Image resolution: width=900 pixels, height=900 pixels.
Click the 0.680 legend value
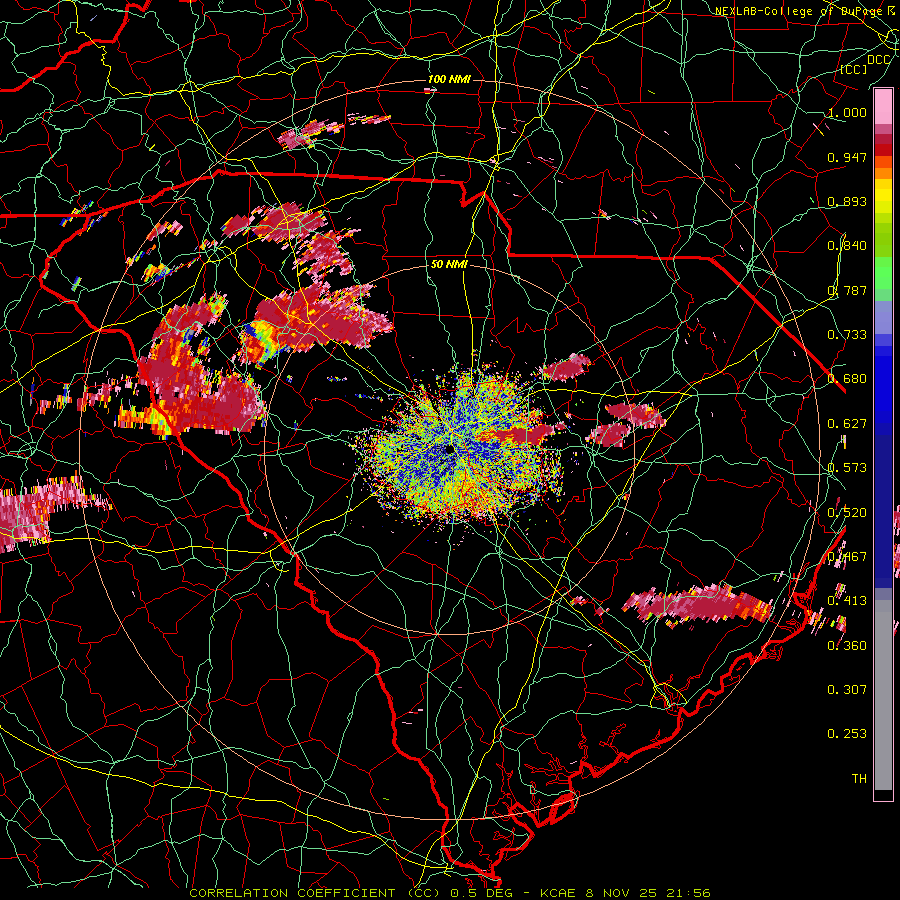(x=847, y=379)
